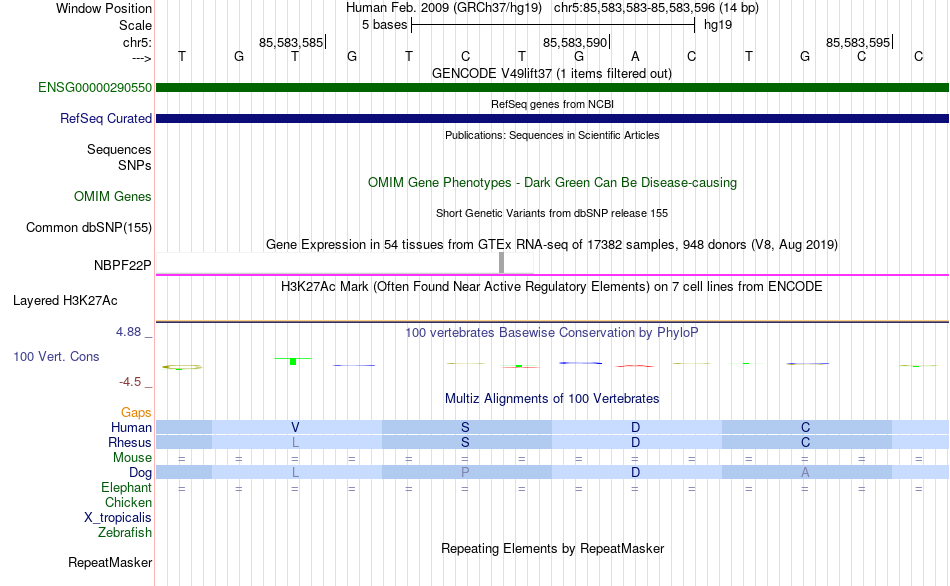Viewport: 950px width, 586px height.
Task: Click the SNPs track label
Action: [135, 165]
